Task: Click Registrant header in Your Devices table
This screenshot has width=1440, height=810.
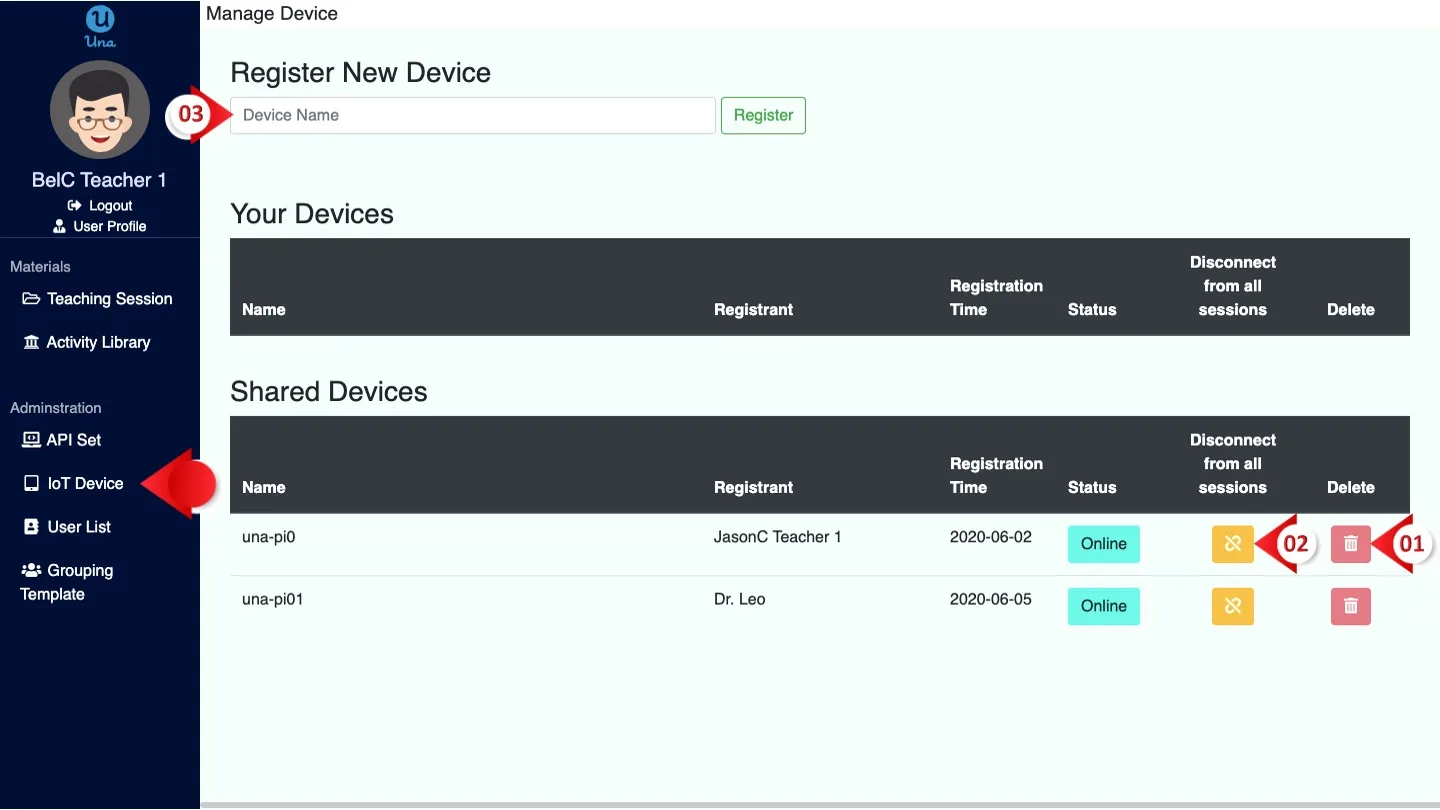Action: click(x=753, y=310)
